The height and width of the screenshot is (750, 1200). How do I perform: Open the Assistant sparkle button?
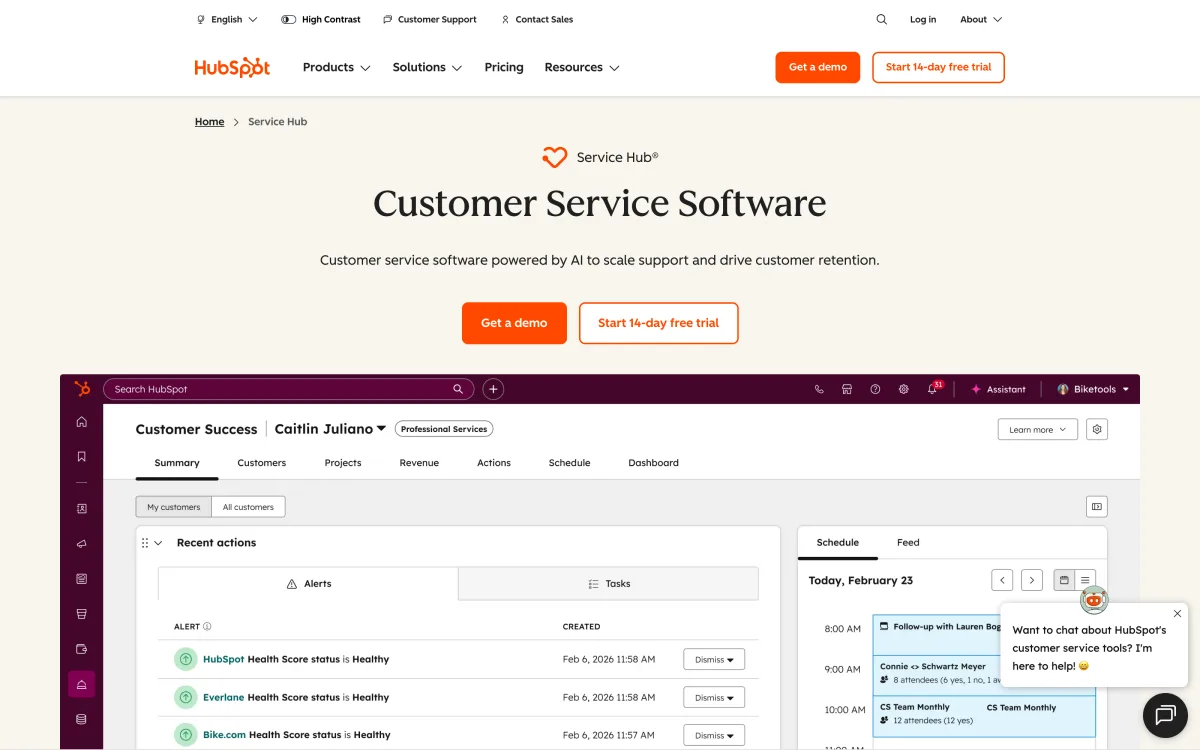(998, 389)
